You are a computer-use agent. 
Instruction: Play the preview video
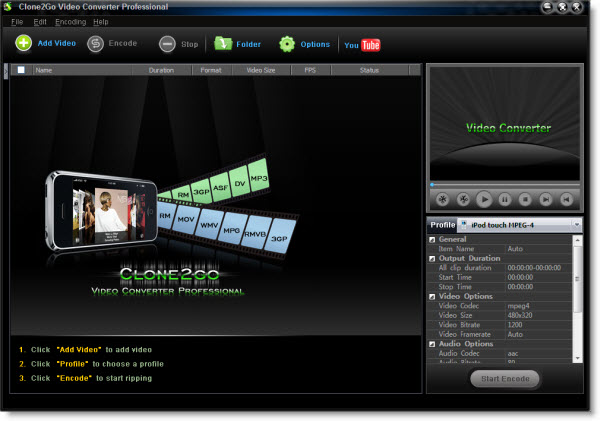pos(484,199)
